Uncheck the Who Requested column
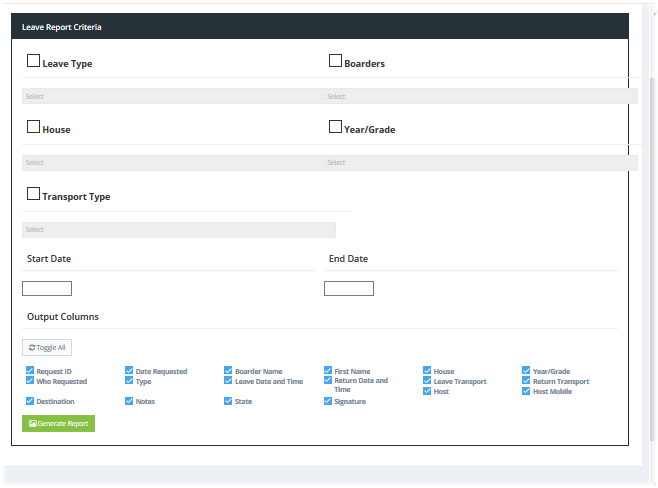The width and height of the screenshot is (658, 488). pos(30,381)
